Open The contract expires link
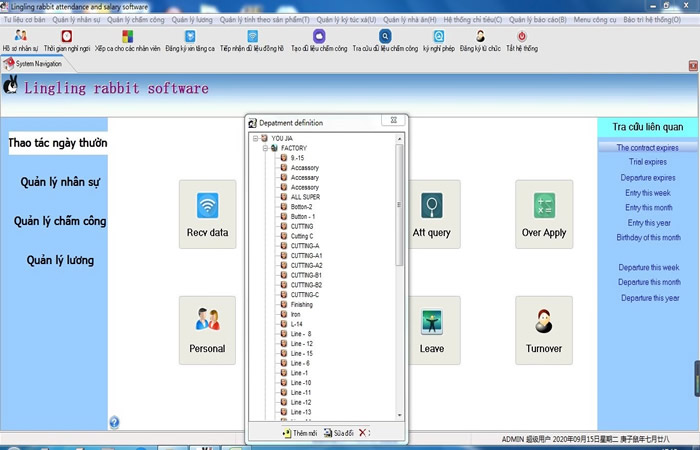This screenshot has height=450, width=700. (647, 147)
